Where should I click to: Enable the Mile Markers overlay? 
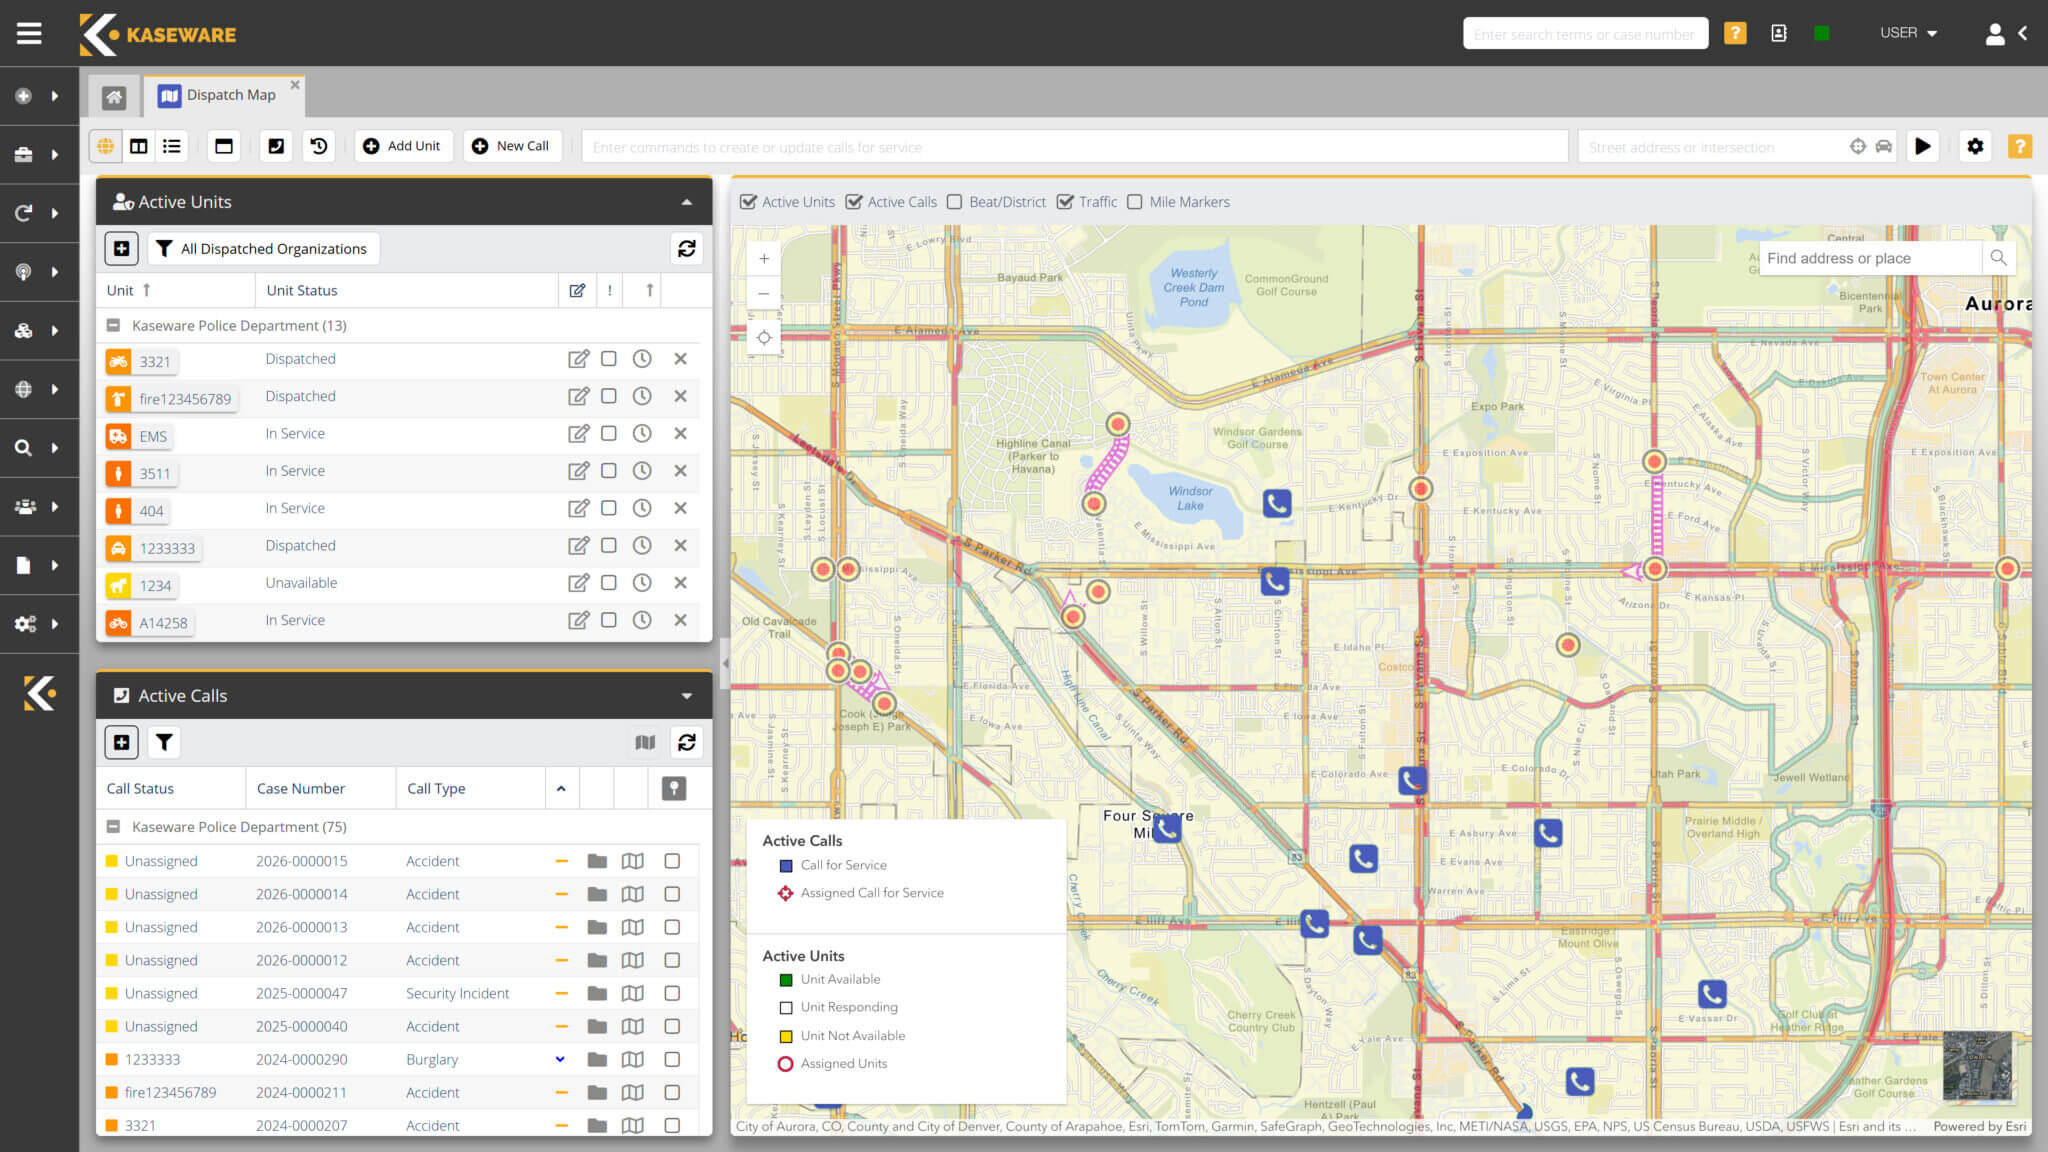tap(1135, 202)
